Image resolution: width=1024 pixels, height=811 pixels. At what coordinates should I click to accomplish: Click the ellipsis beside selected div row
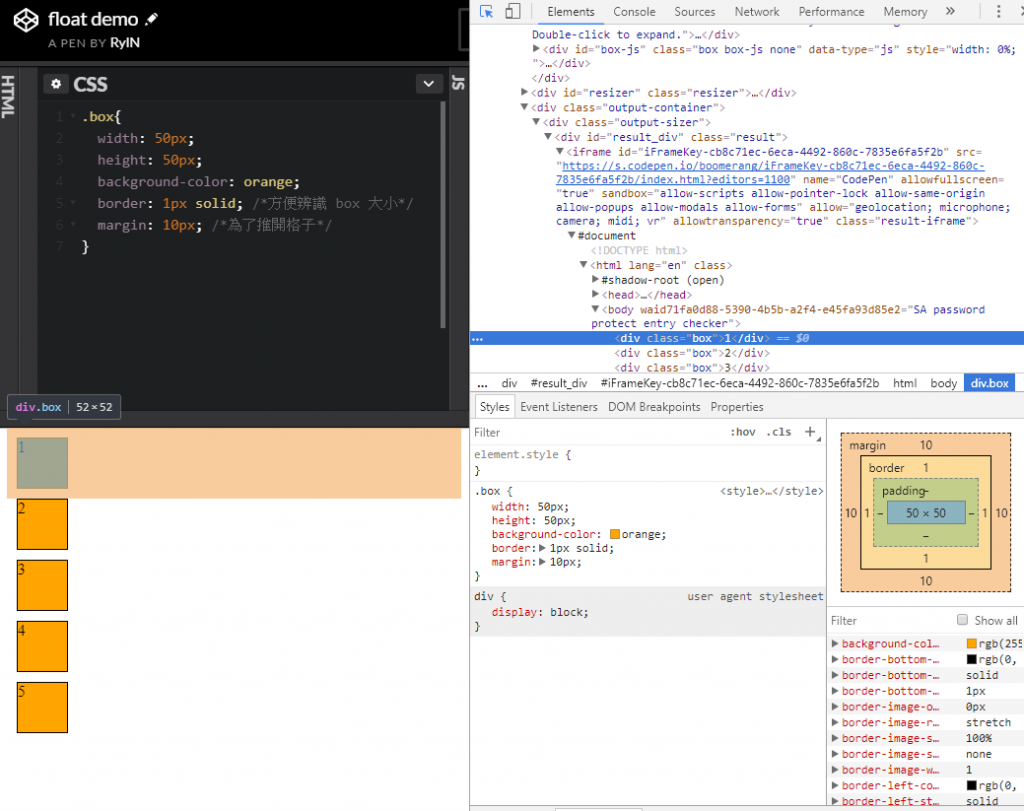(x=477, y=339)
